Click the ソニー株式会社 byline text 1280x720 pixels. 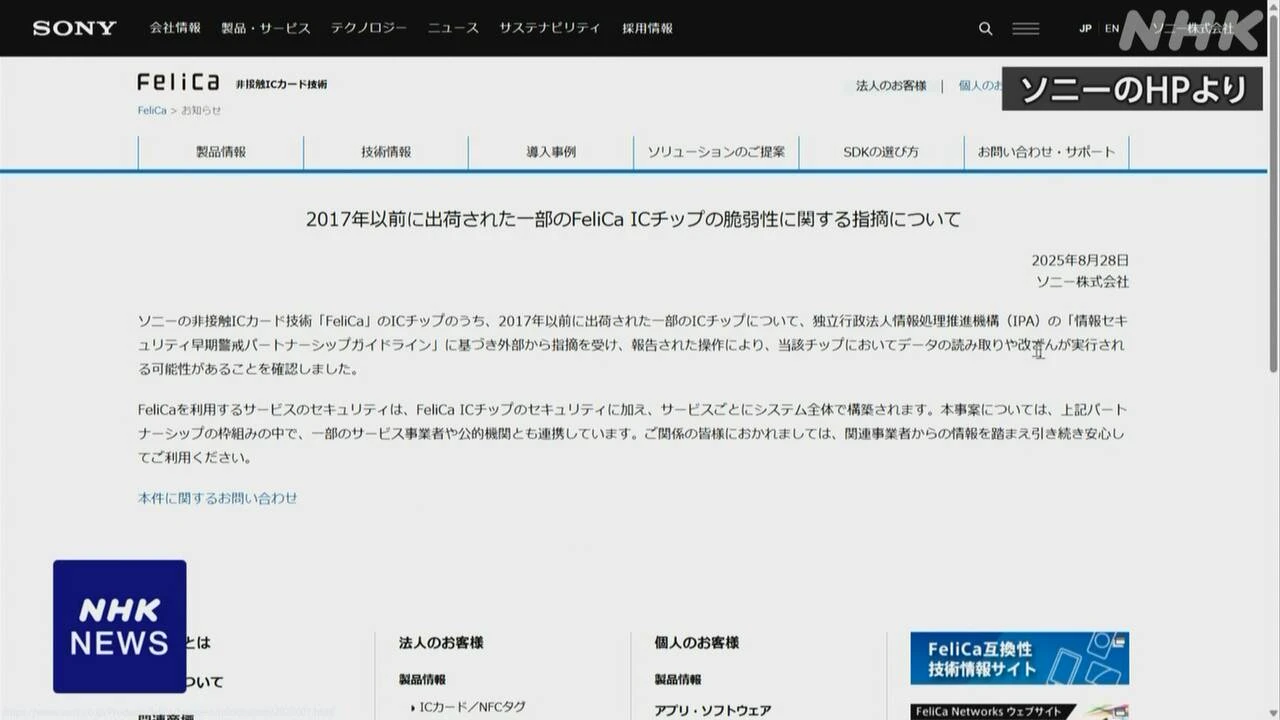[x=1082, y=282]
